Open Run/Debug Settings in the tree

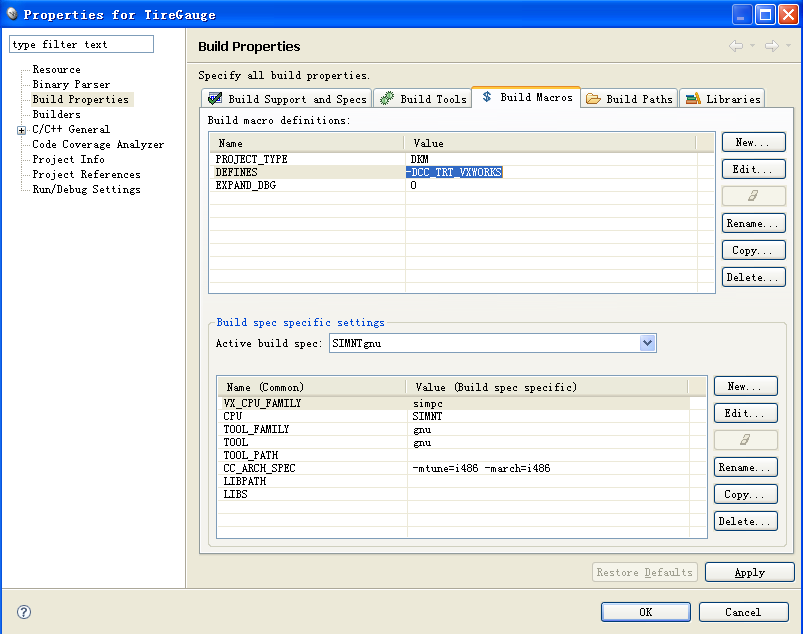tap(86, 189)
